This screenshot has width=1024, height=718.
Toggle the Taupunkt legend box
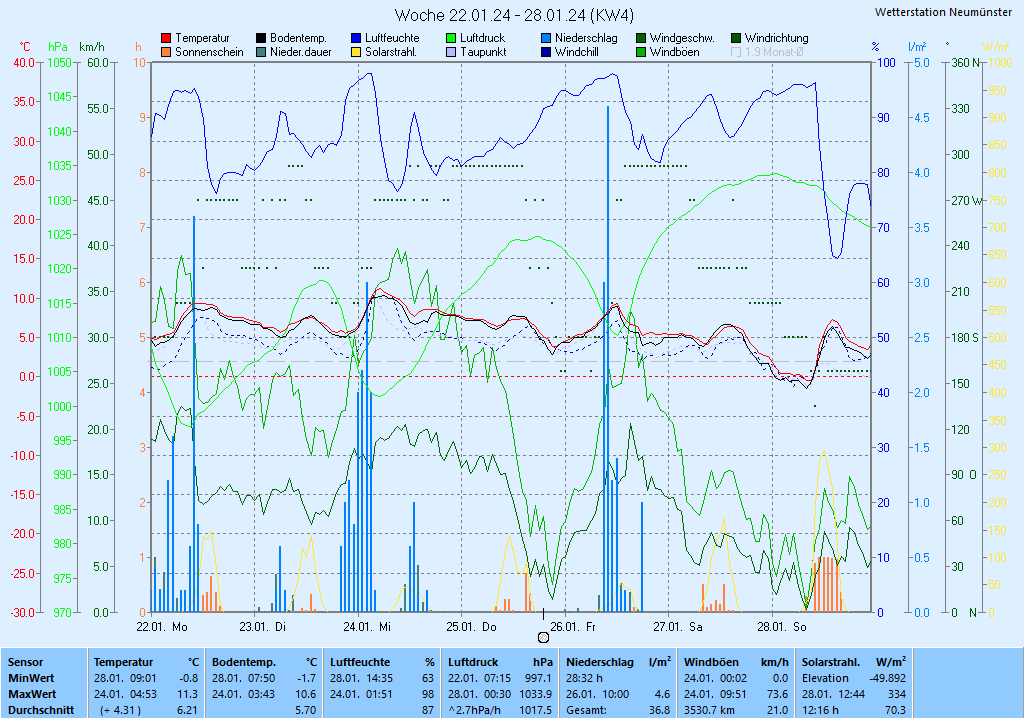tap(451, 52)
